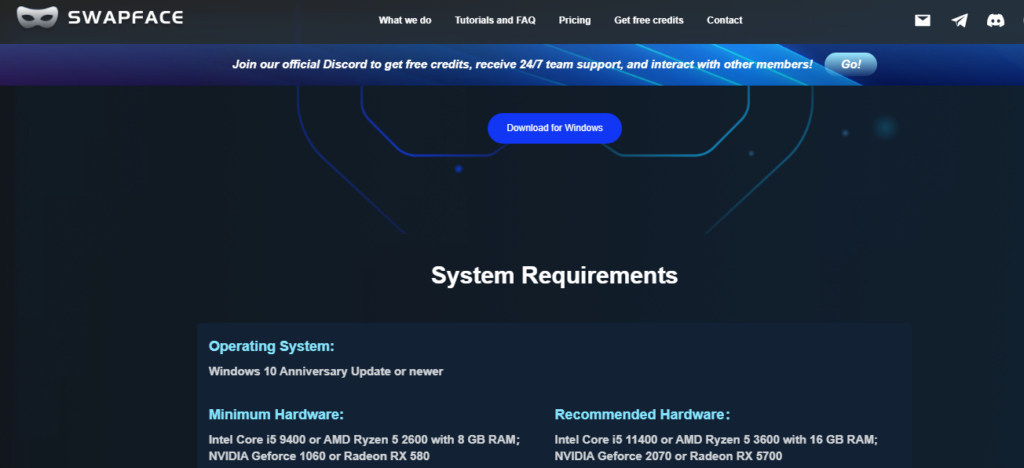Click Windows 10 Anniversary Update text
Viewport: 1024px width, 468px height.
tap(325, 371)
